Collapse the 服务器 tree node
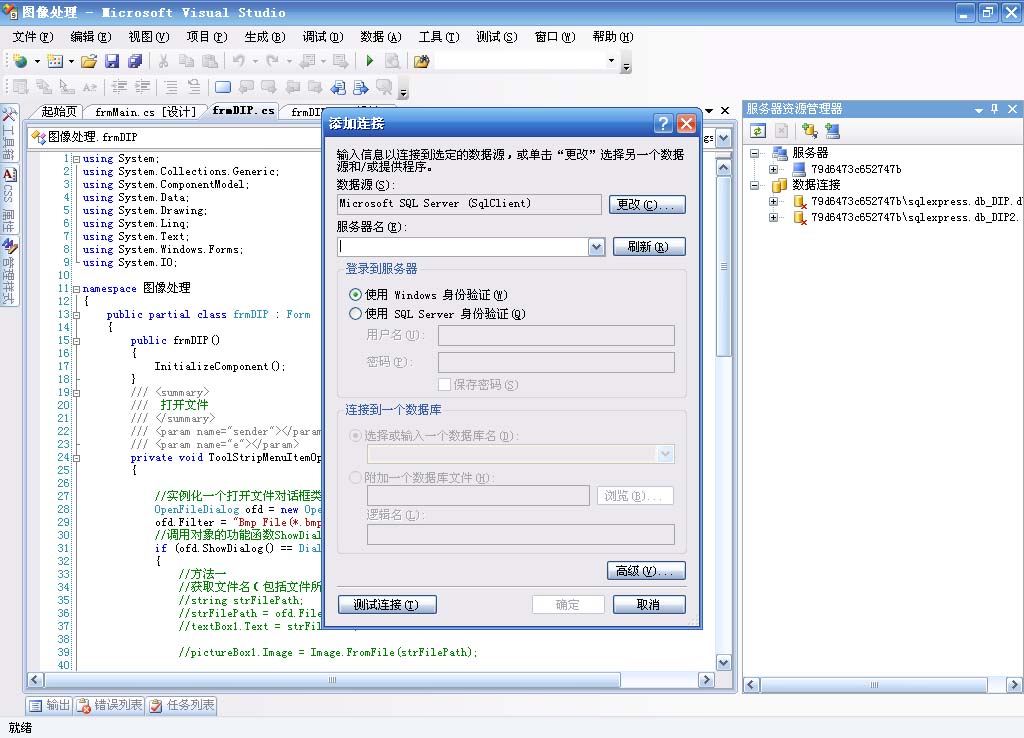Image resolution: width=1024 pixels, height=738 pixels. tap(754, 153)
